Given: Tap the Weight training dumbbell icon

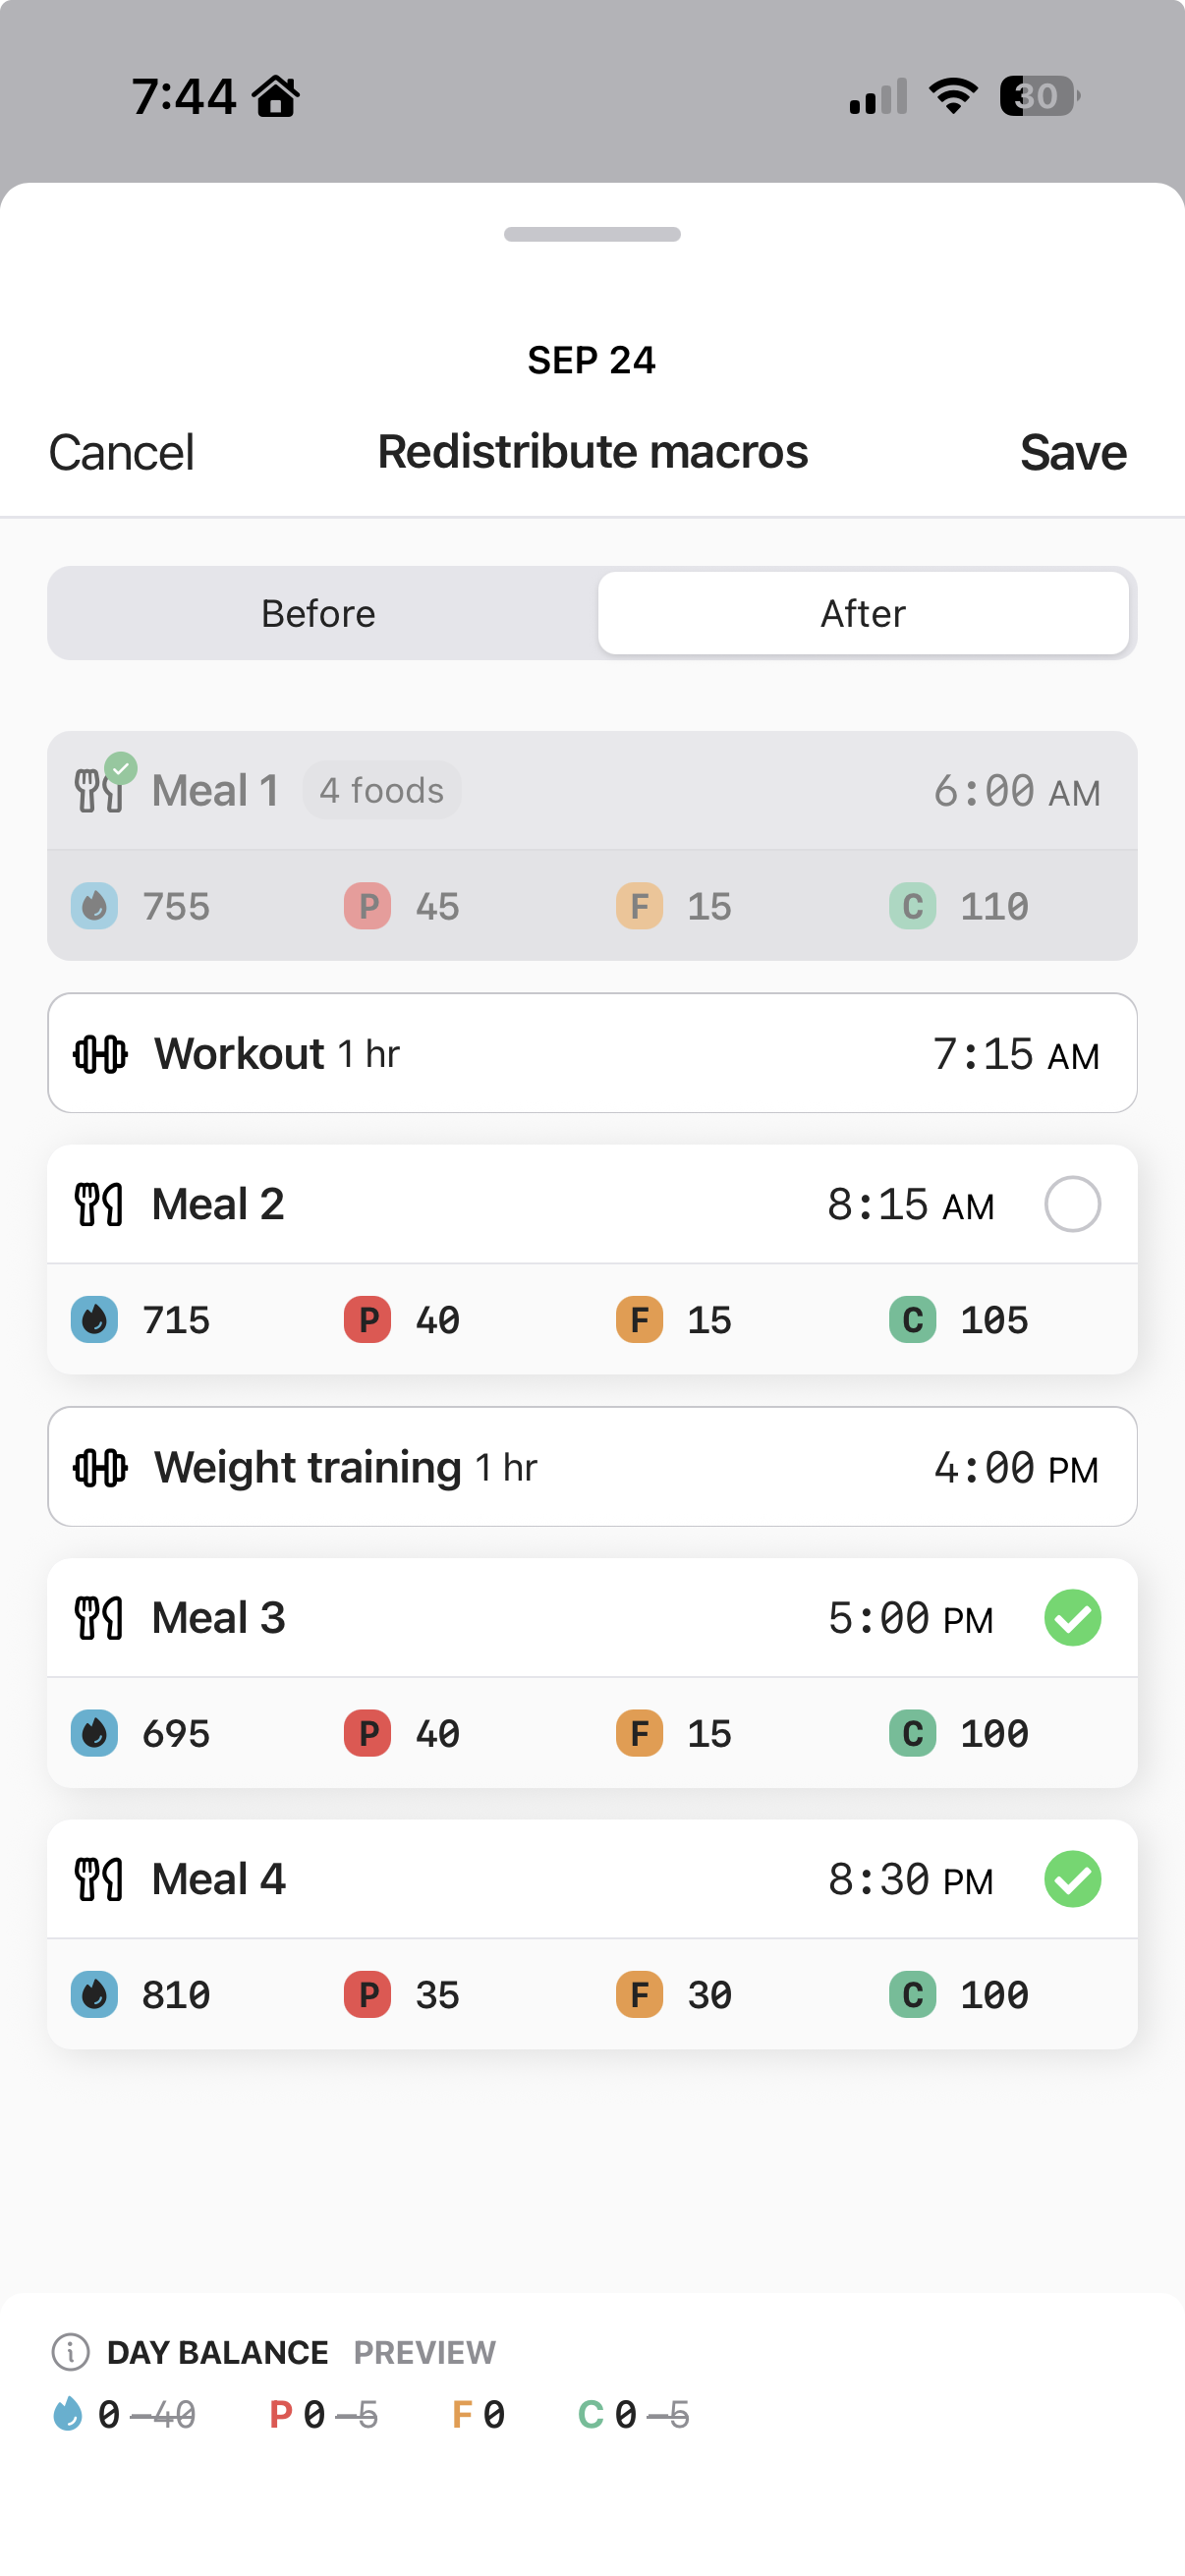Looking at the screenshot, I should (100, 1468).
